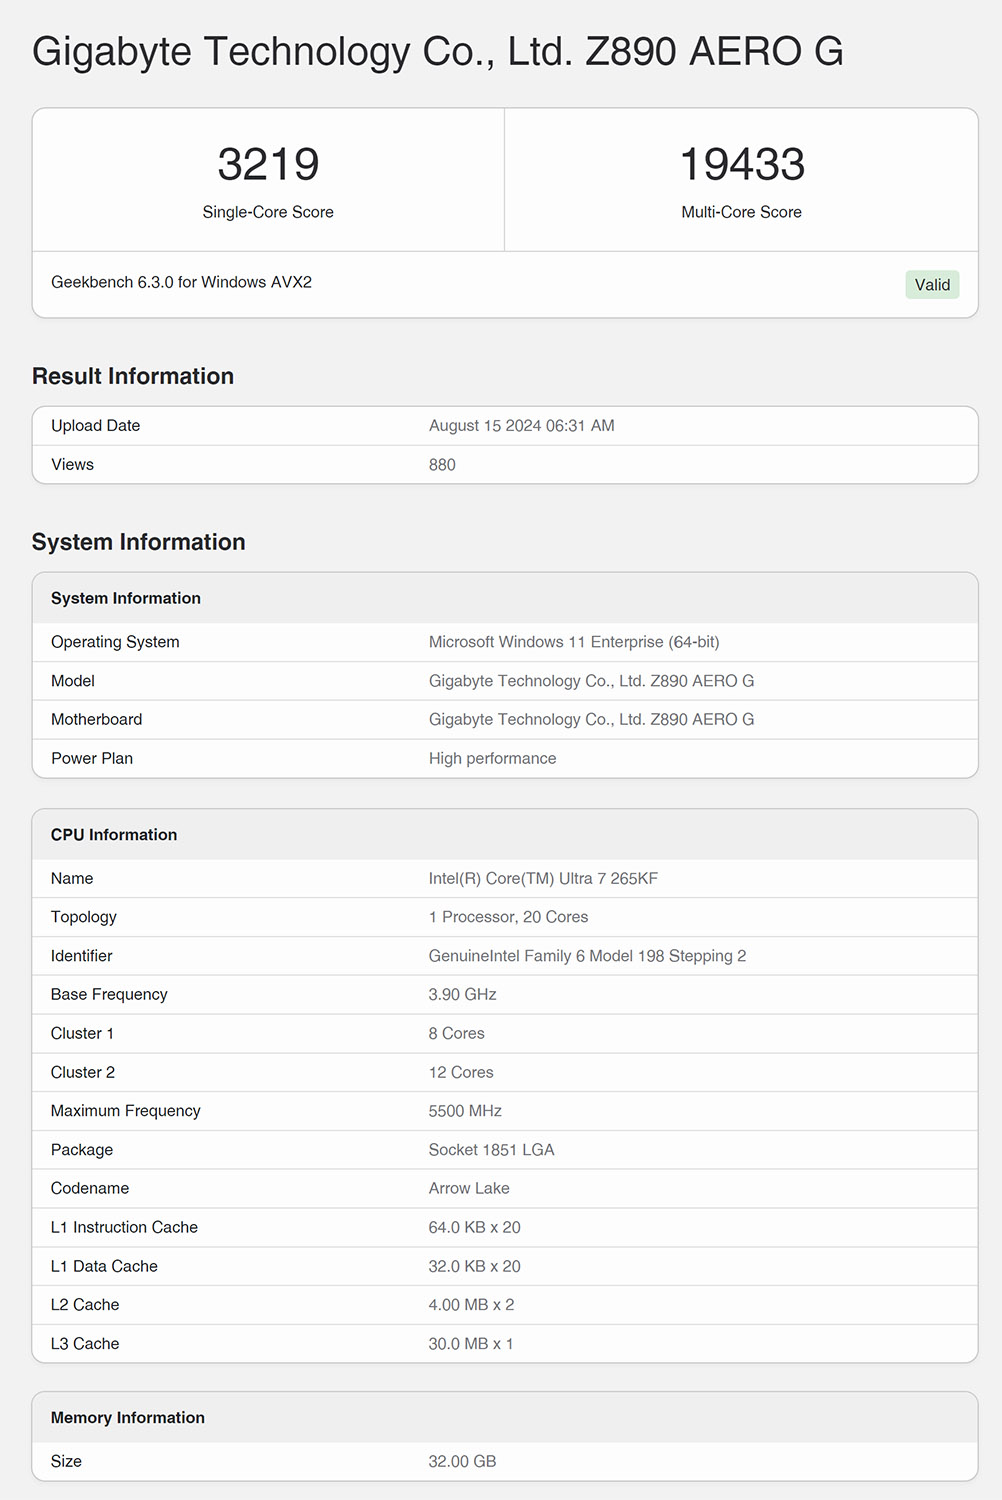Select Microsoft Windows 11 Enterprise (64-bit) value

tap(574, 642)
